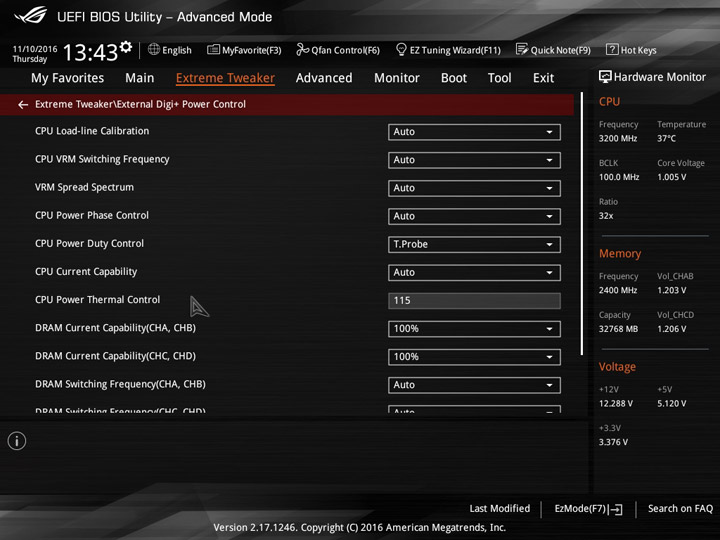Click the ROG logo
Screen dimensions: 720x540
(30, 16)
